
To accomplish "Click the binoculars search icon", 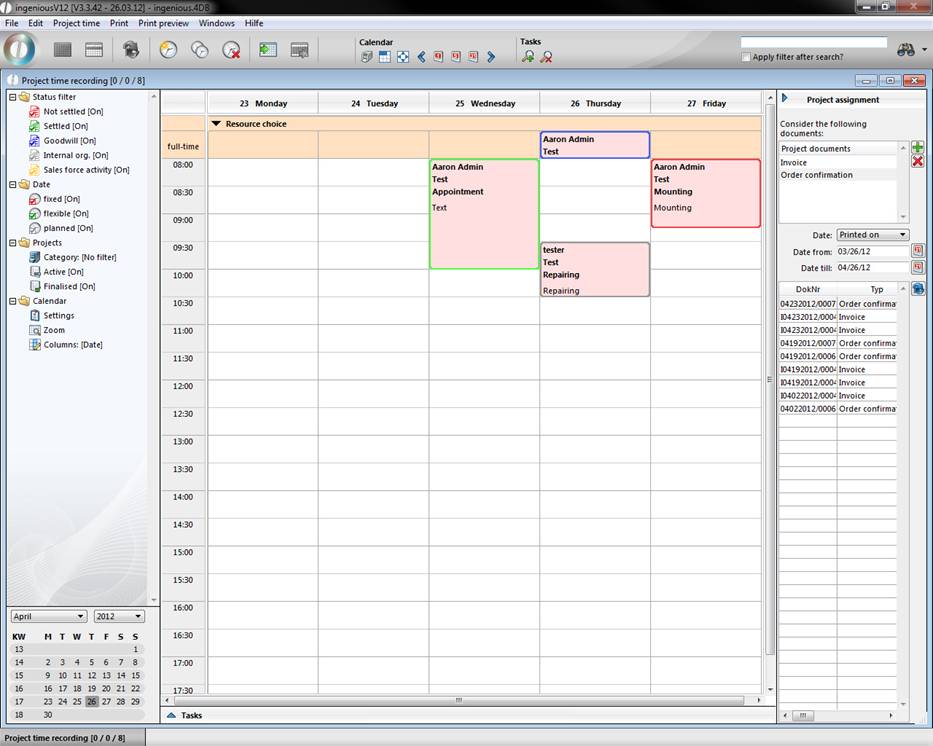I will click(905, 49).
